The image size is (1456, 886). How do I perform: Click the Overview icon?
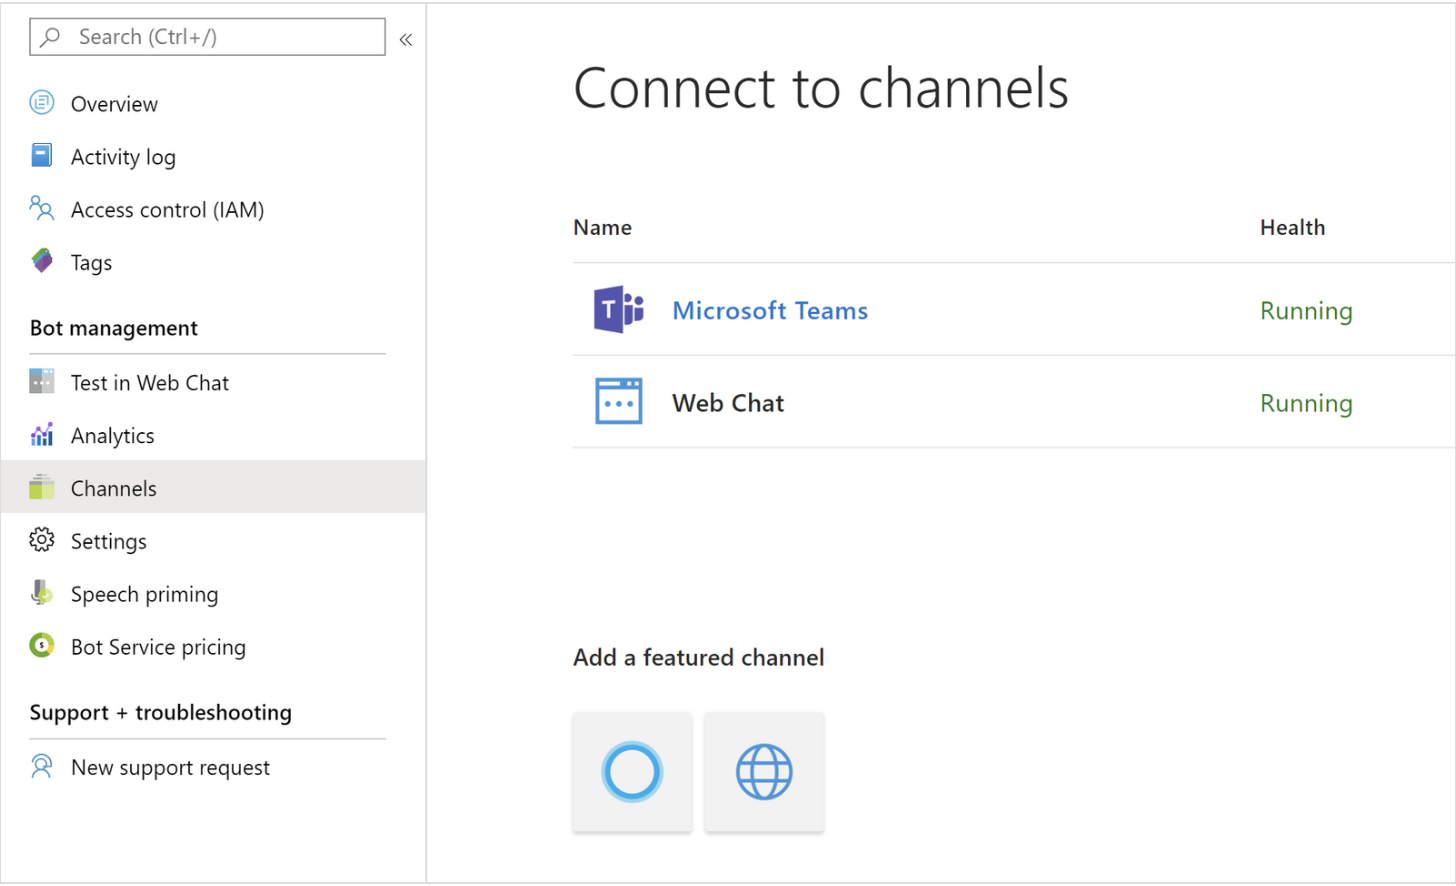[x=42, y=102]
